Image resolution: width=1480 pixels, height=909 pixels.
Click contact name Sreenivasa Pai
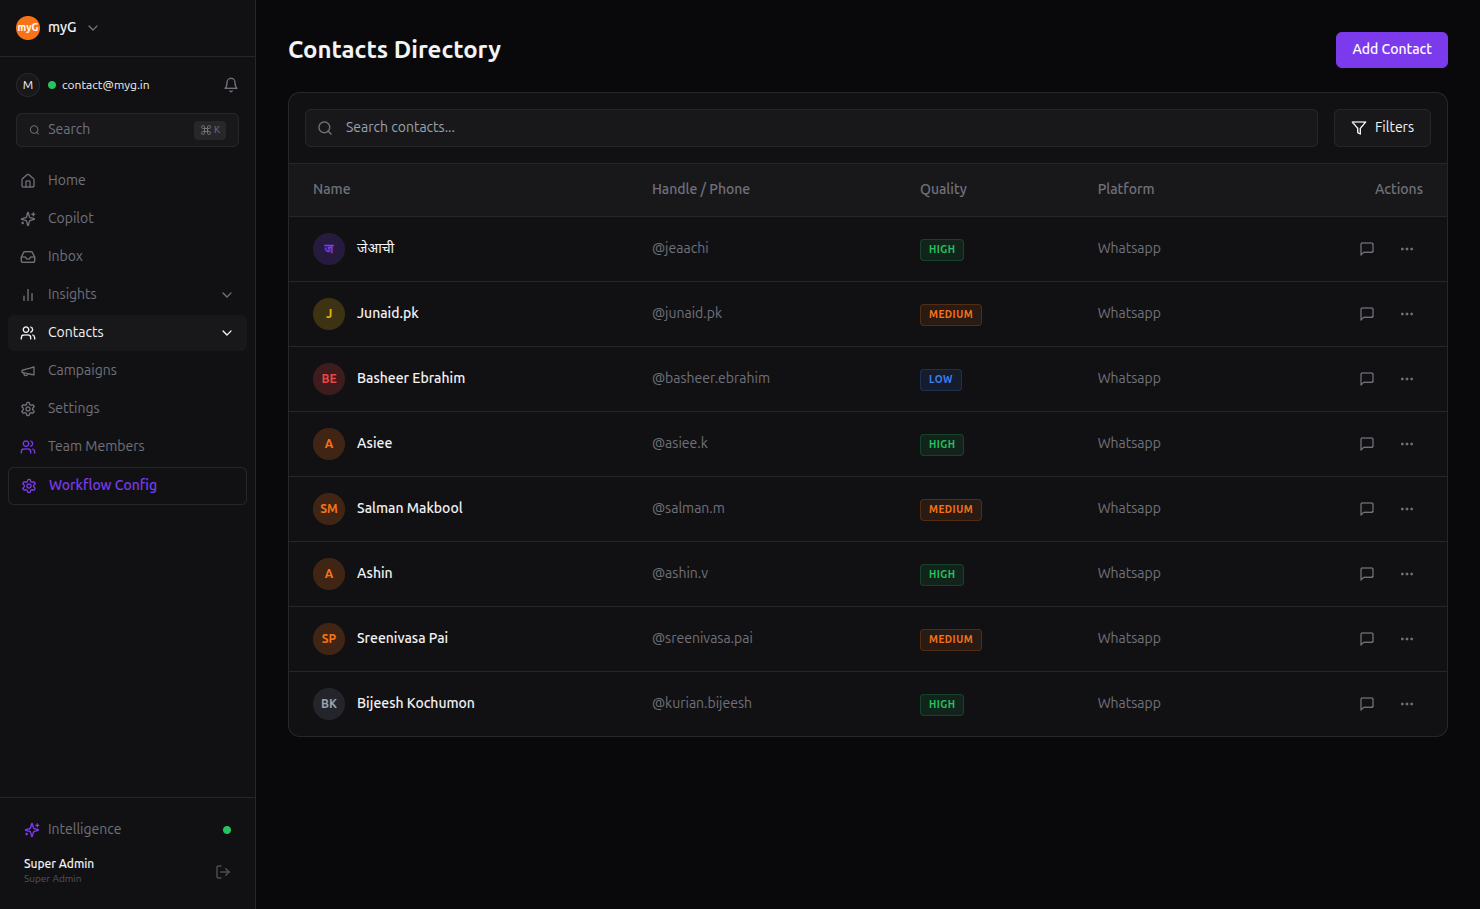[x=402, y=638]
